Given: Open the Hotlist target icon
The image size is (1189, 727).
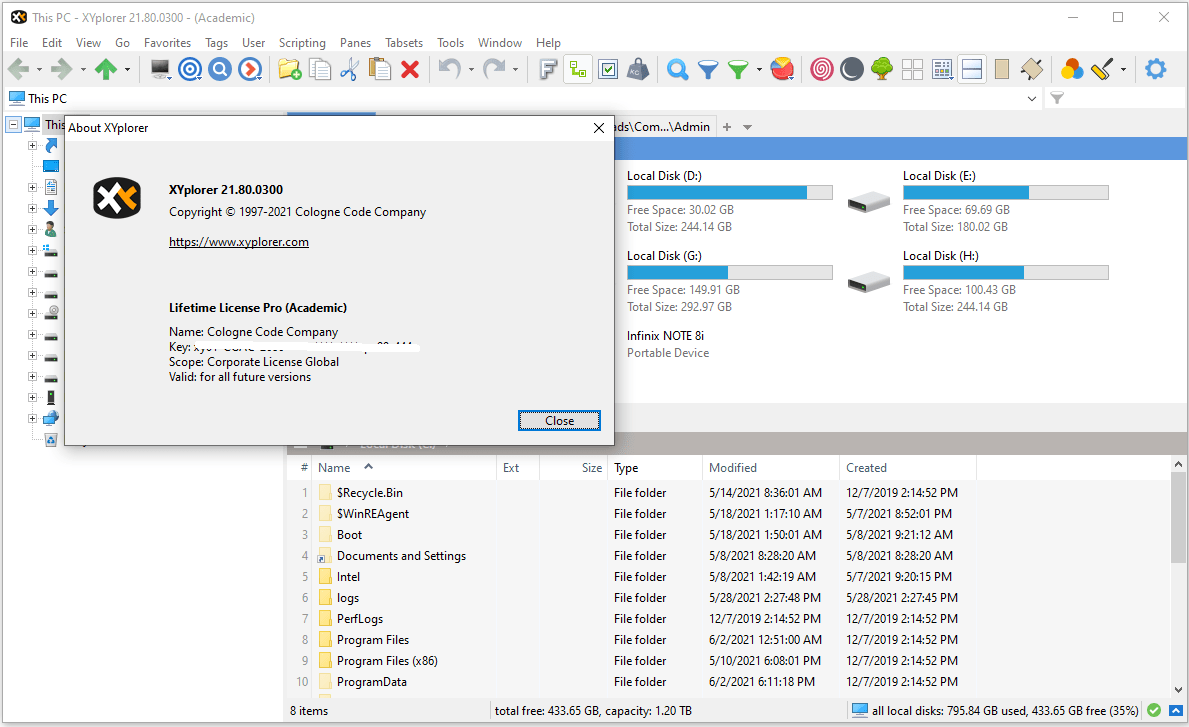Looking at the screenshot, I should (x=190, y=70).
